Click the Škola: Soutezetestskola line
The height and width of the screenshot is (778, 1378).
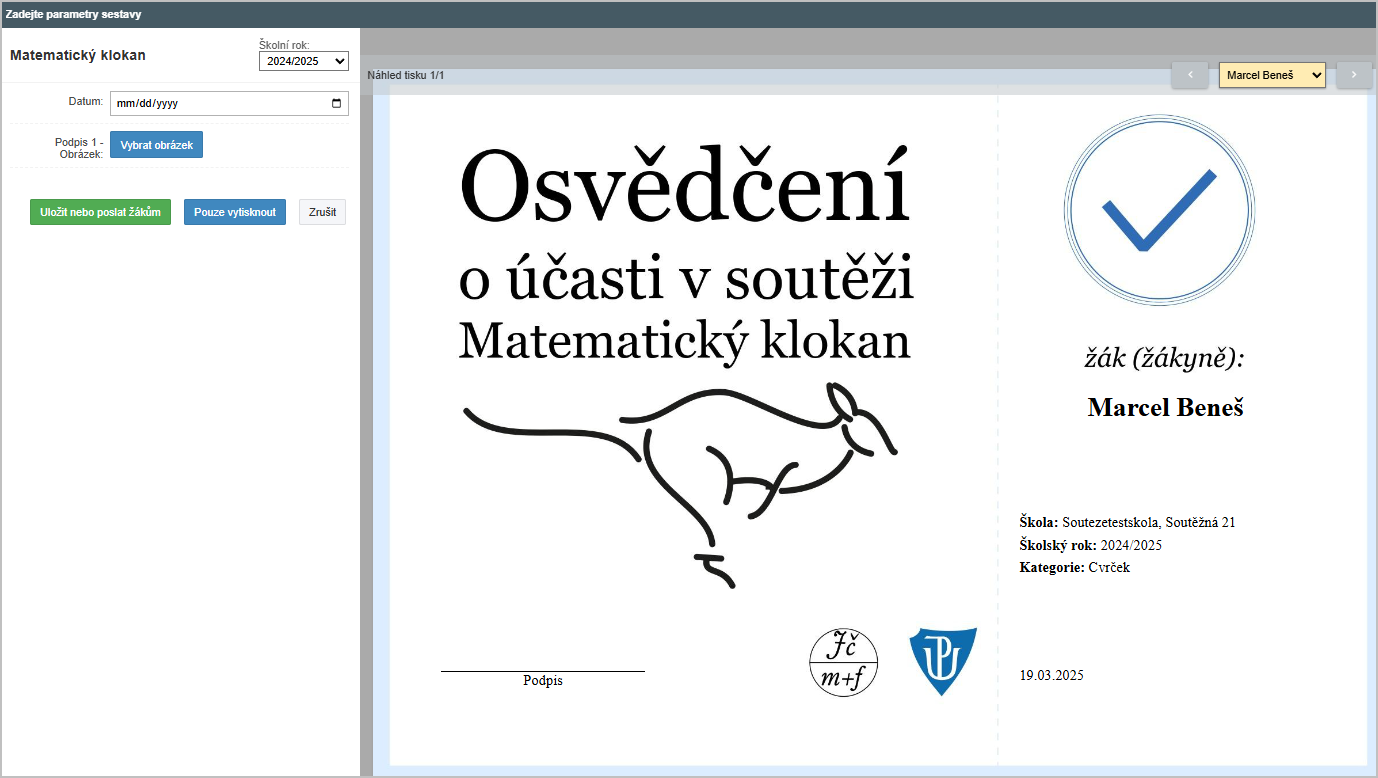point(1128,522)
